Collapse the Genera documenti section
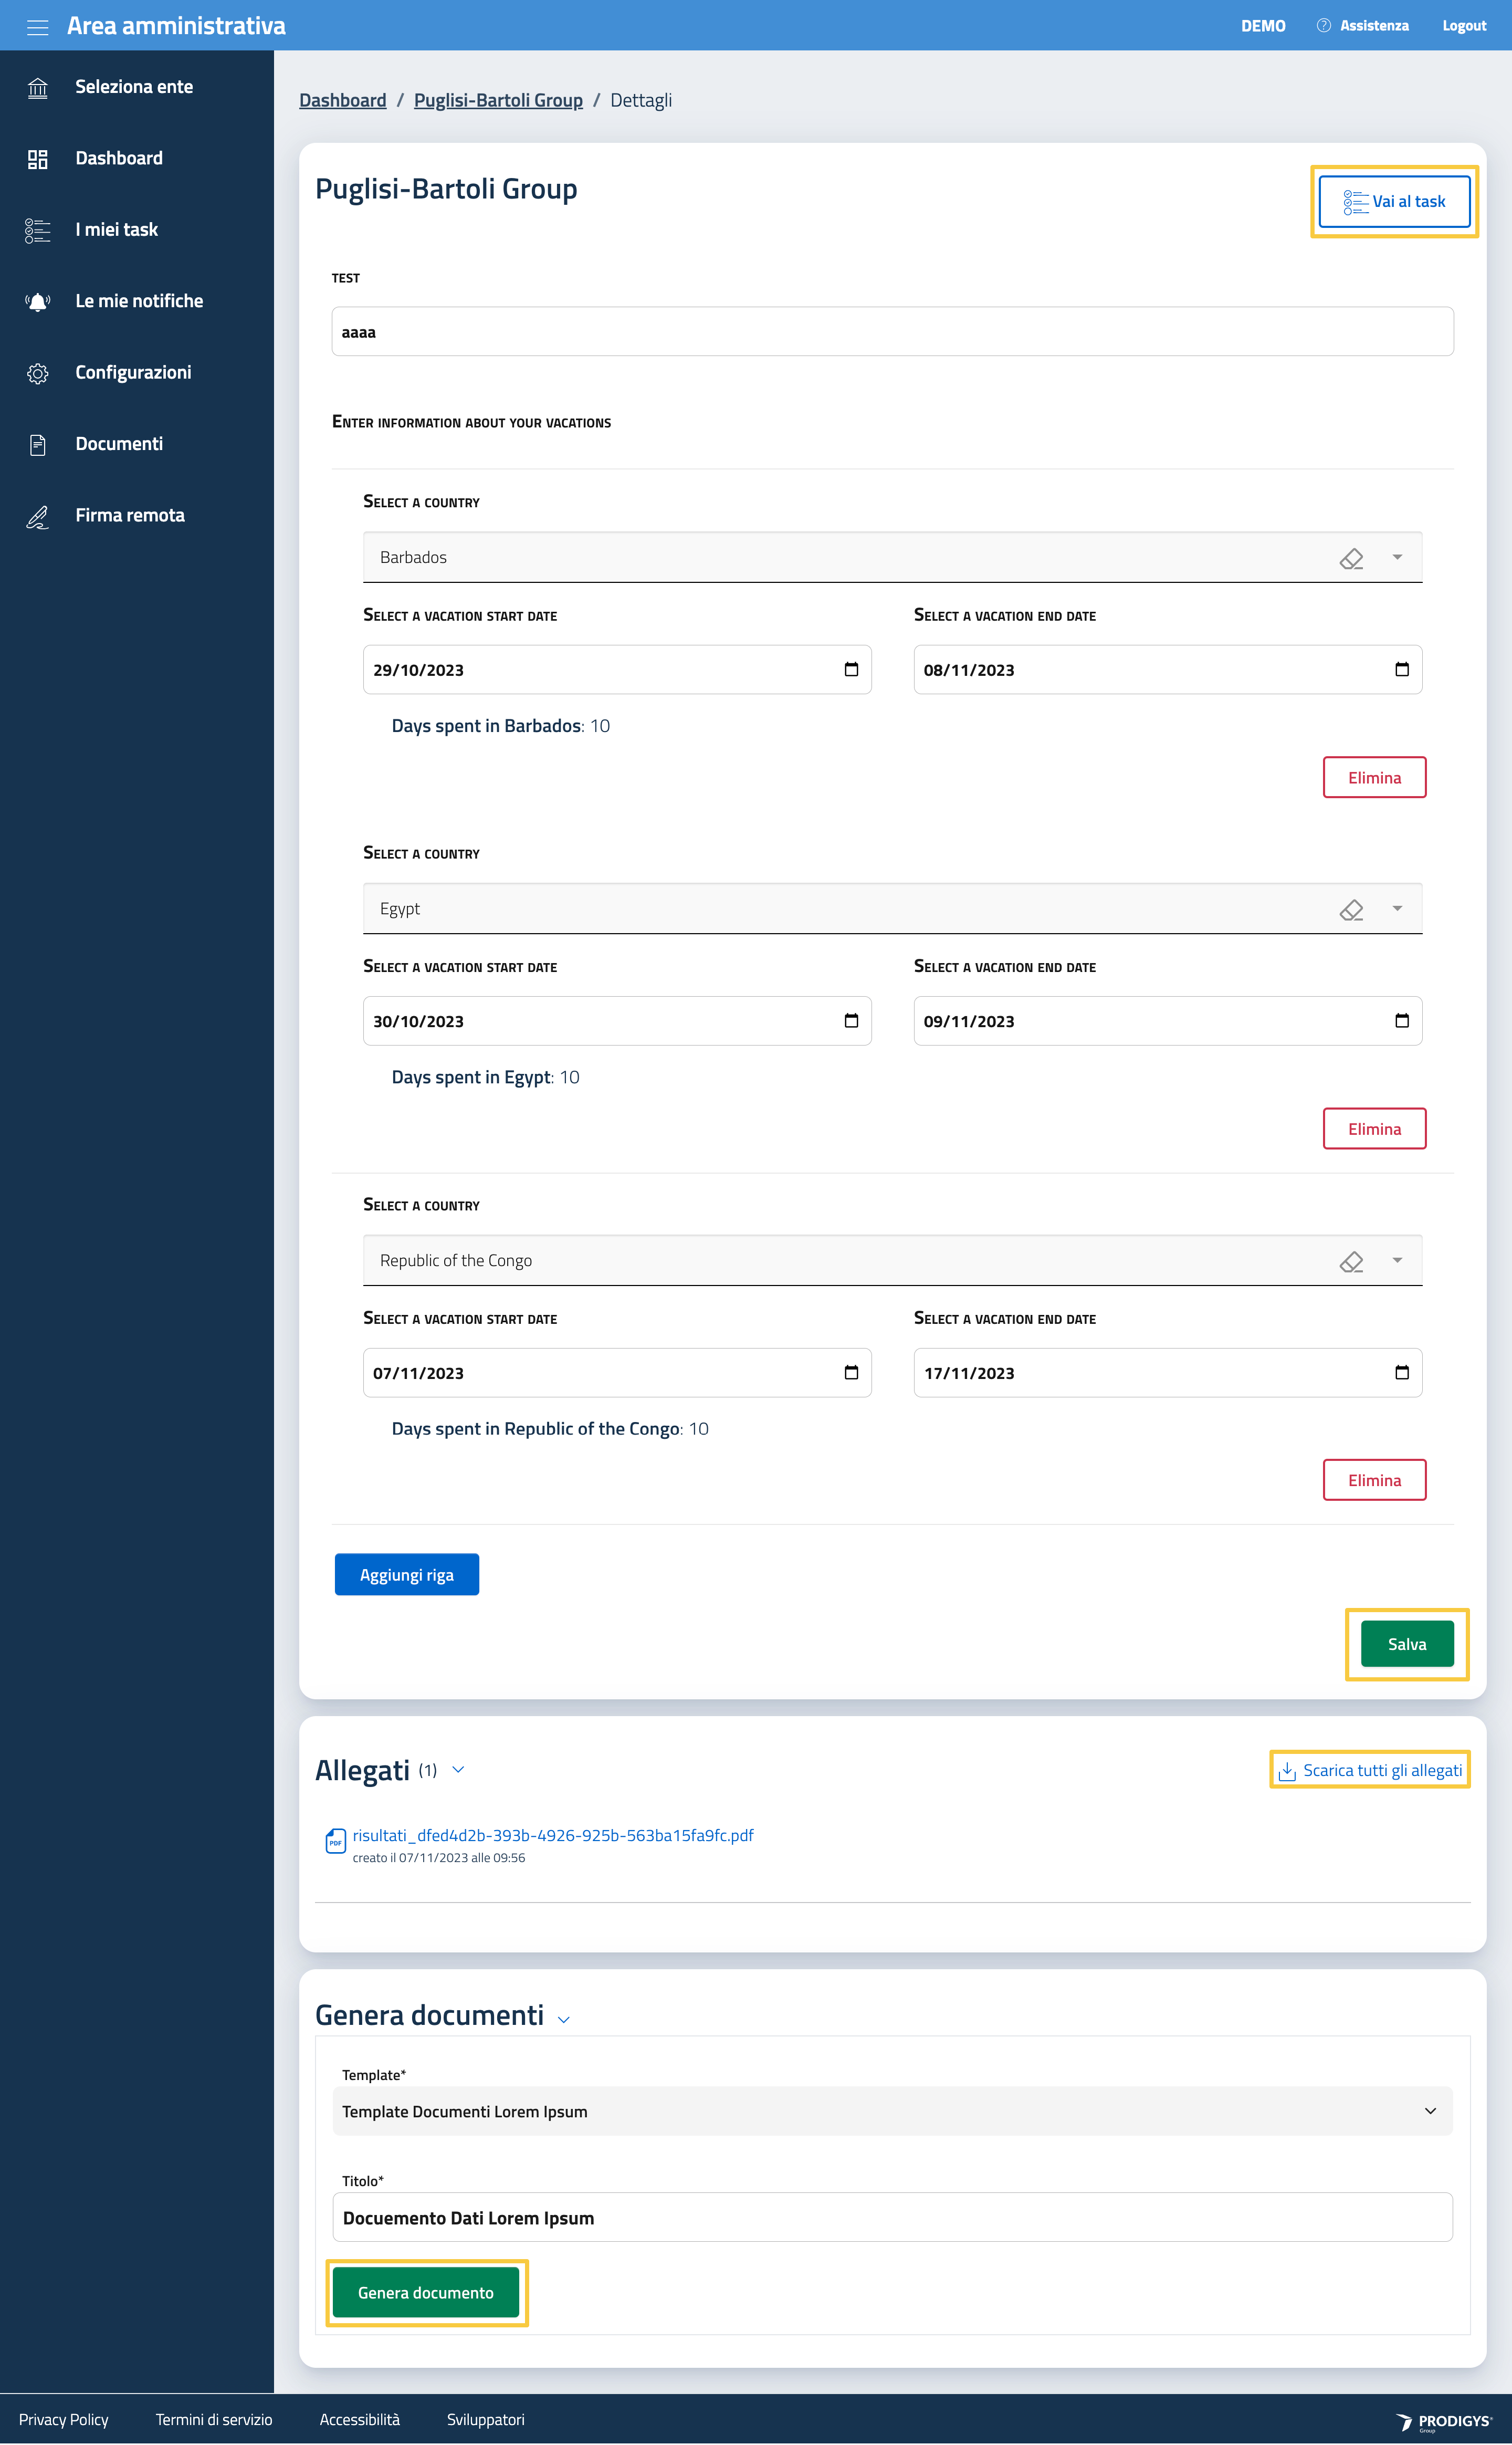Screen dimensions: 1512x2445 click(564, 2019)
